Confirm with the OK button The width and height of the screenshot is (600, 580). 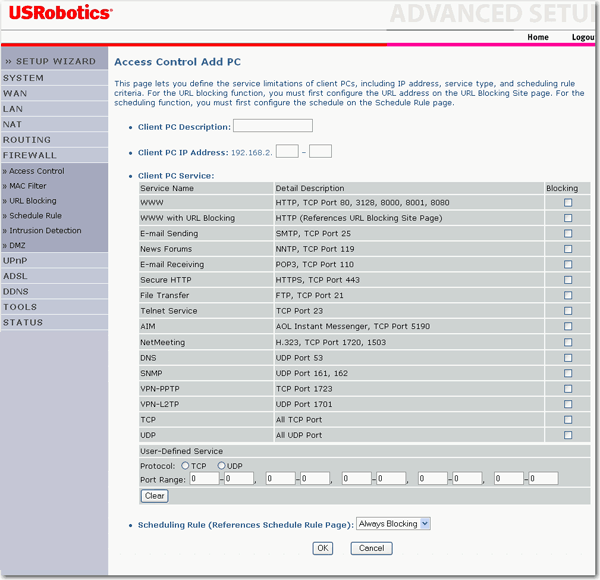click(x=323, y=548)
